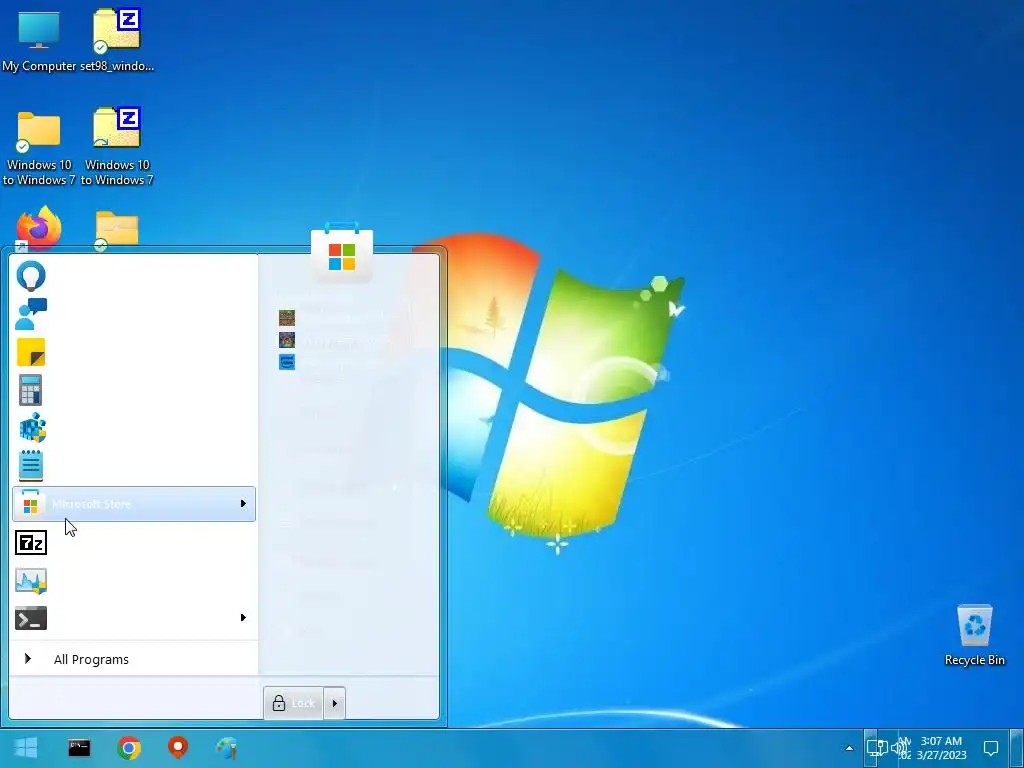Screen dimensions: 1024x768
Task: Open My Computer desktop icon
Action: 39,41
